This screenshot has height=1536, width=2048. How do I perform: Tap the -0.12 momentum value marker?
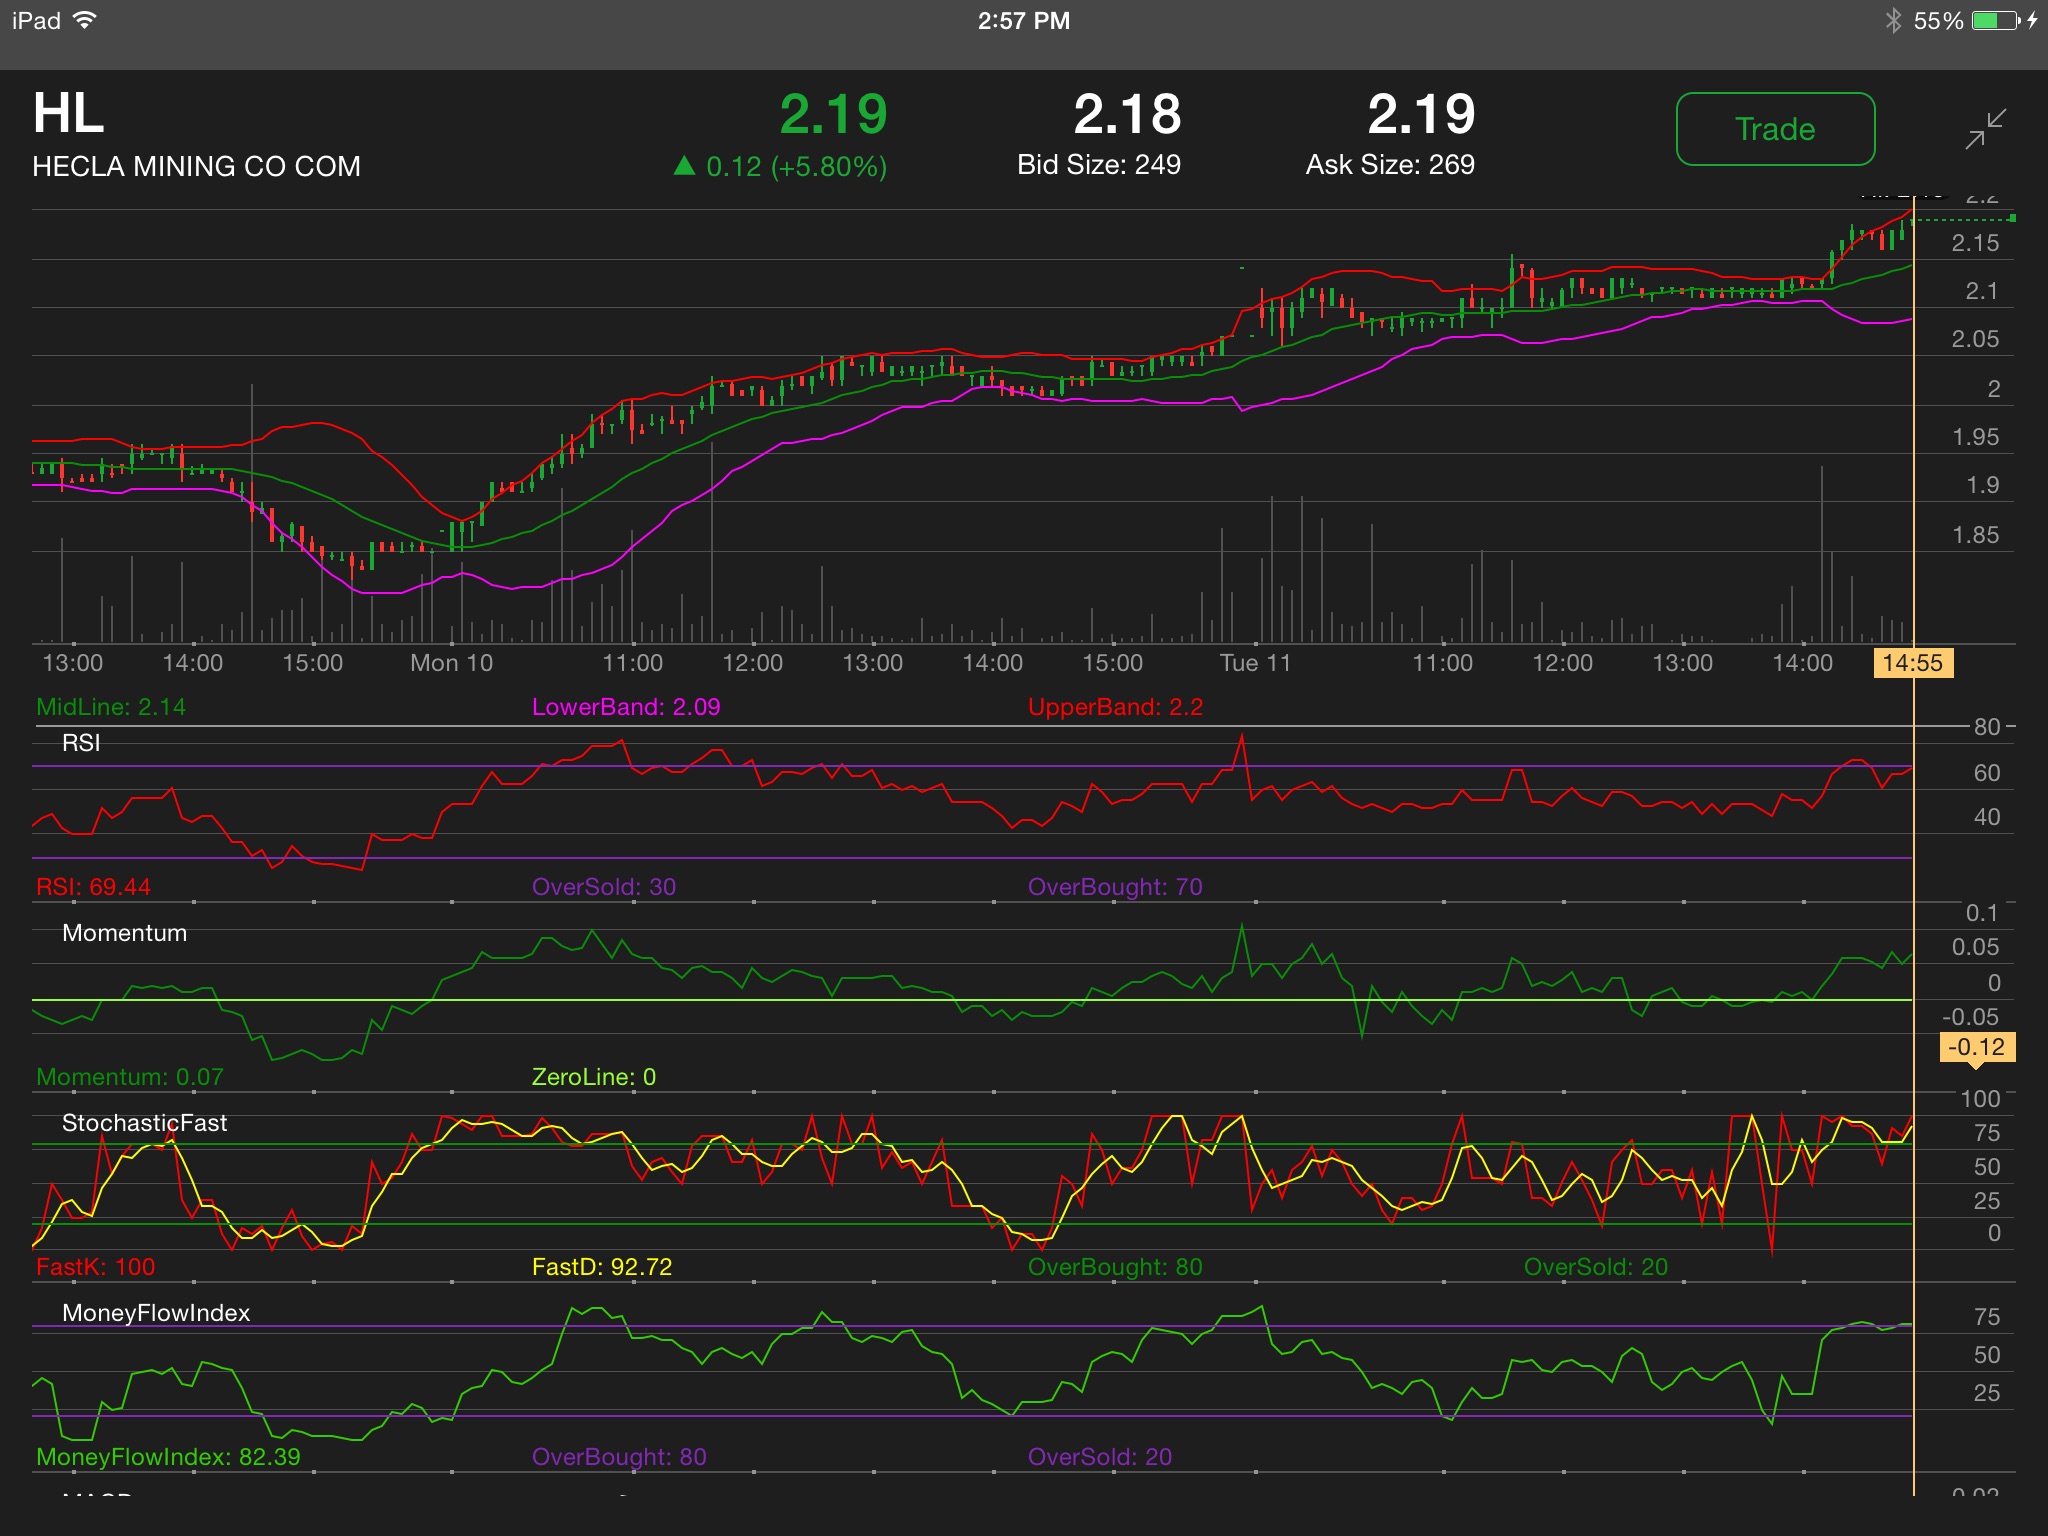[1976, 1047]
